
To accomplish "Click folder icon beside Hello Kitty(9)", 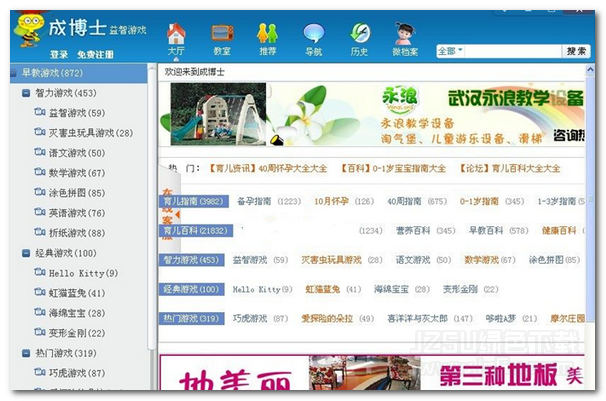I will 40,273.
